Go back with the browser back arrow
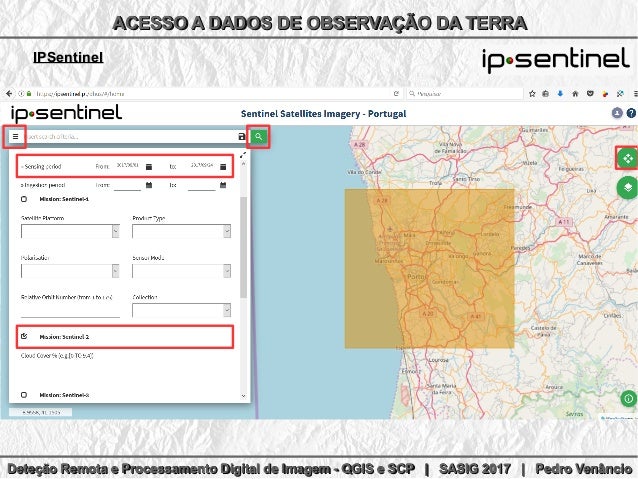The height and width of the screenshot is (479, 638). 9,94
